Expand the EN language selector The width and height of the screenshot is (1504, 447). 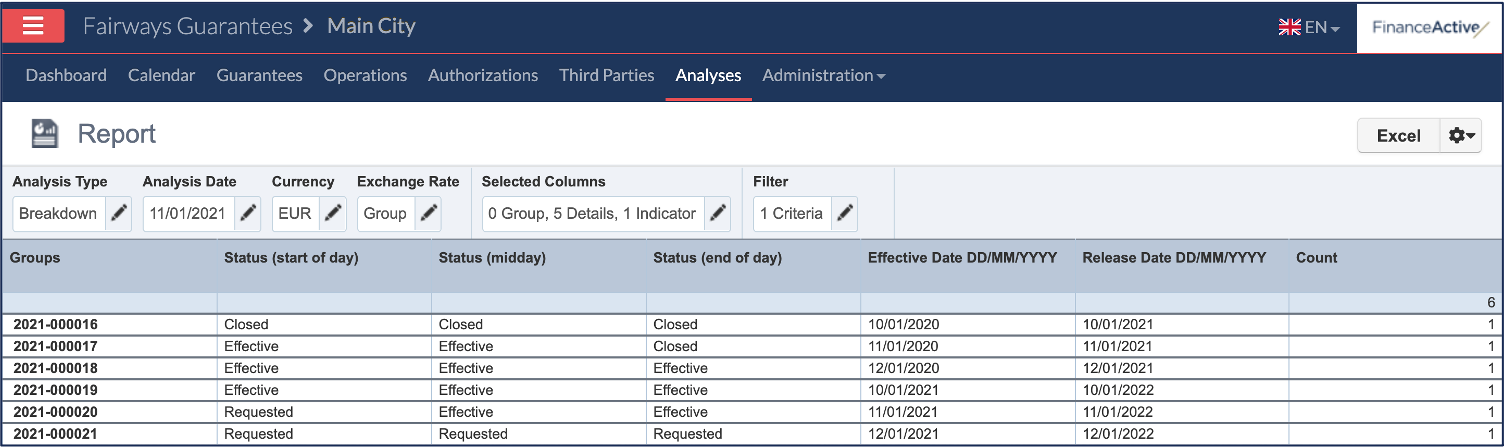1309,27
